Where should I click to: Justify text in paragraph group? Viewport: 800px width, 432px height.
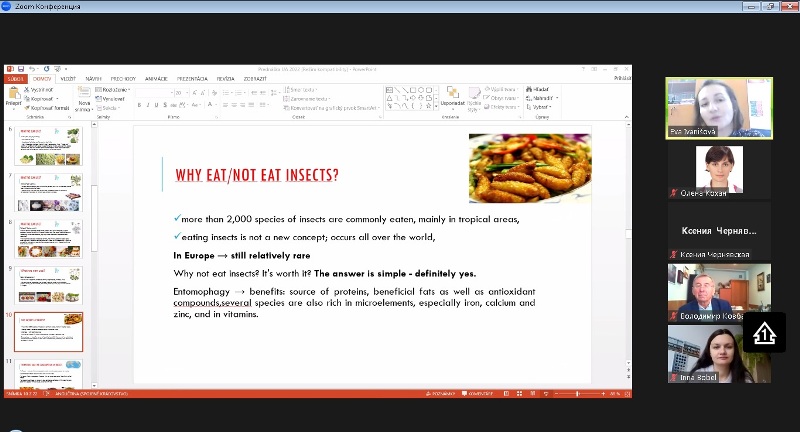pyautogui.click(x=252, y=105)
